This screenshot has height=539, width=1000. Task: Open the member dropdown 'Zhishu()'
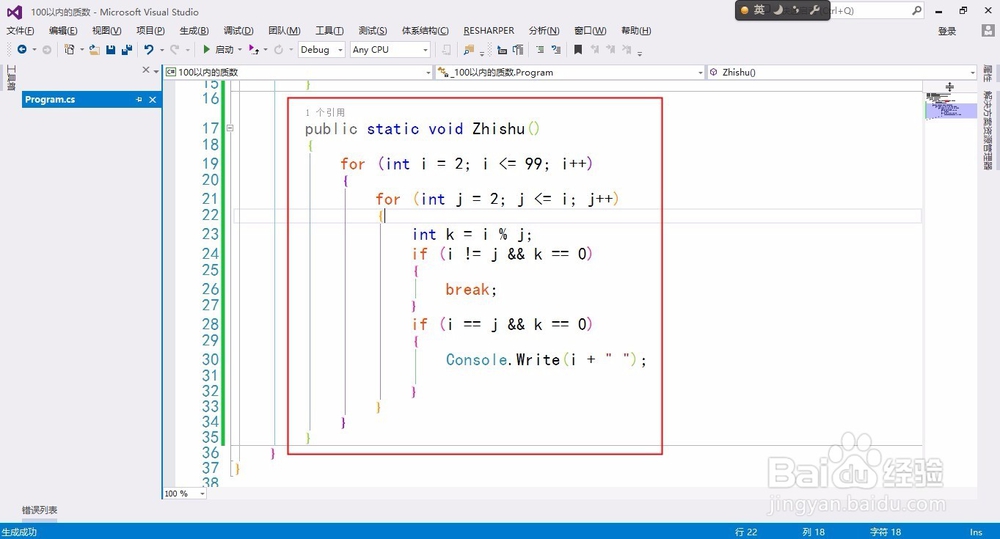click(x=842, y=72)
